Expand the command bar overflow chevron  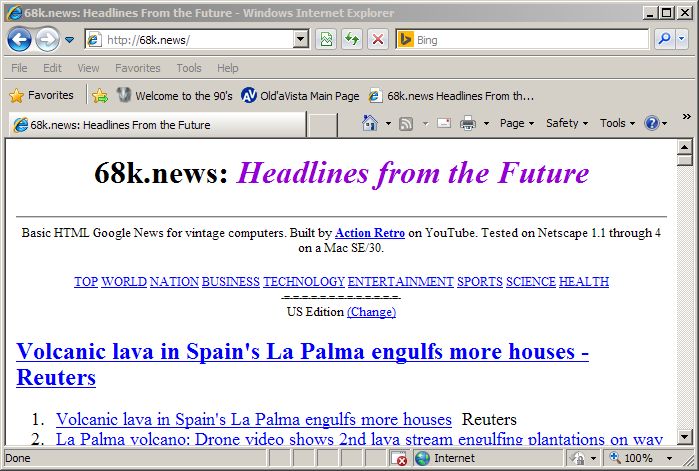tap(687, 117)
